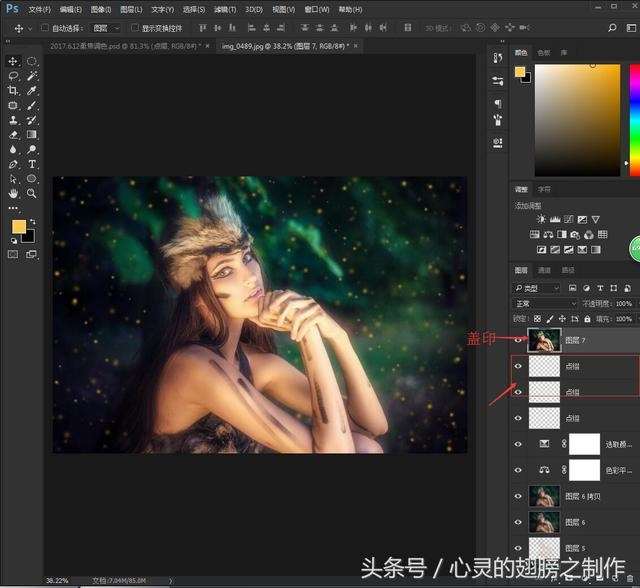The width and height of the screenshot is (640, 588).
Task: Select the Hand tool
Action: pos(13,193)
